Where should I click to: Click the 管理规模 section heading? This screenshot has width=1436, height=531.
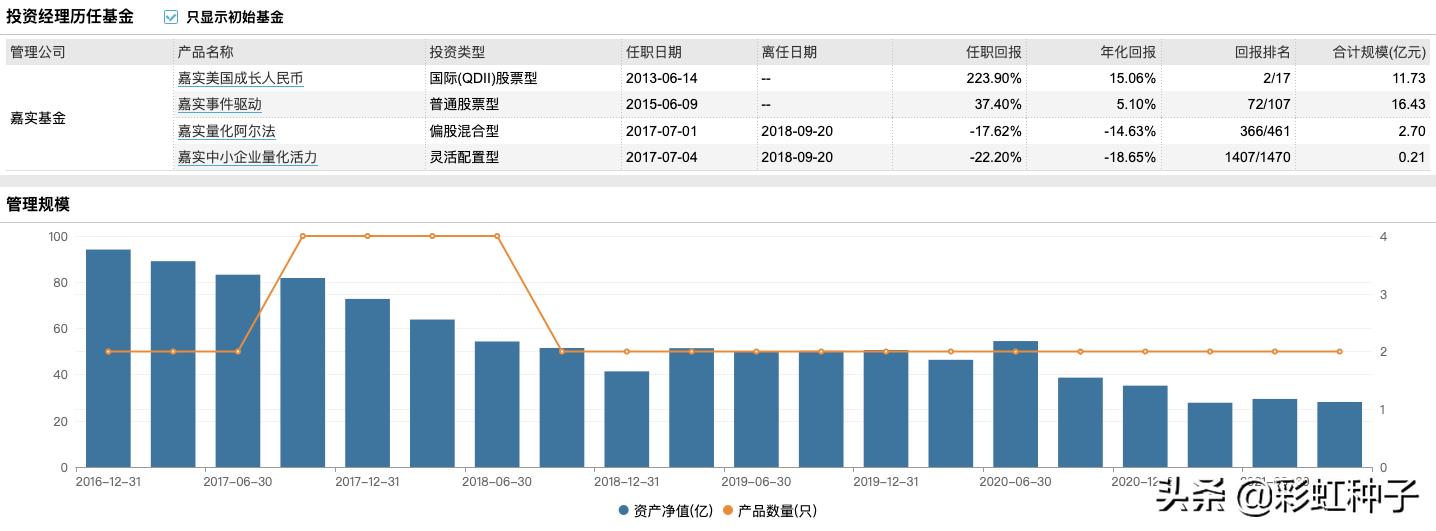(x=38, y=204)
